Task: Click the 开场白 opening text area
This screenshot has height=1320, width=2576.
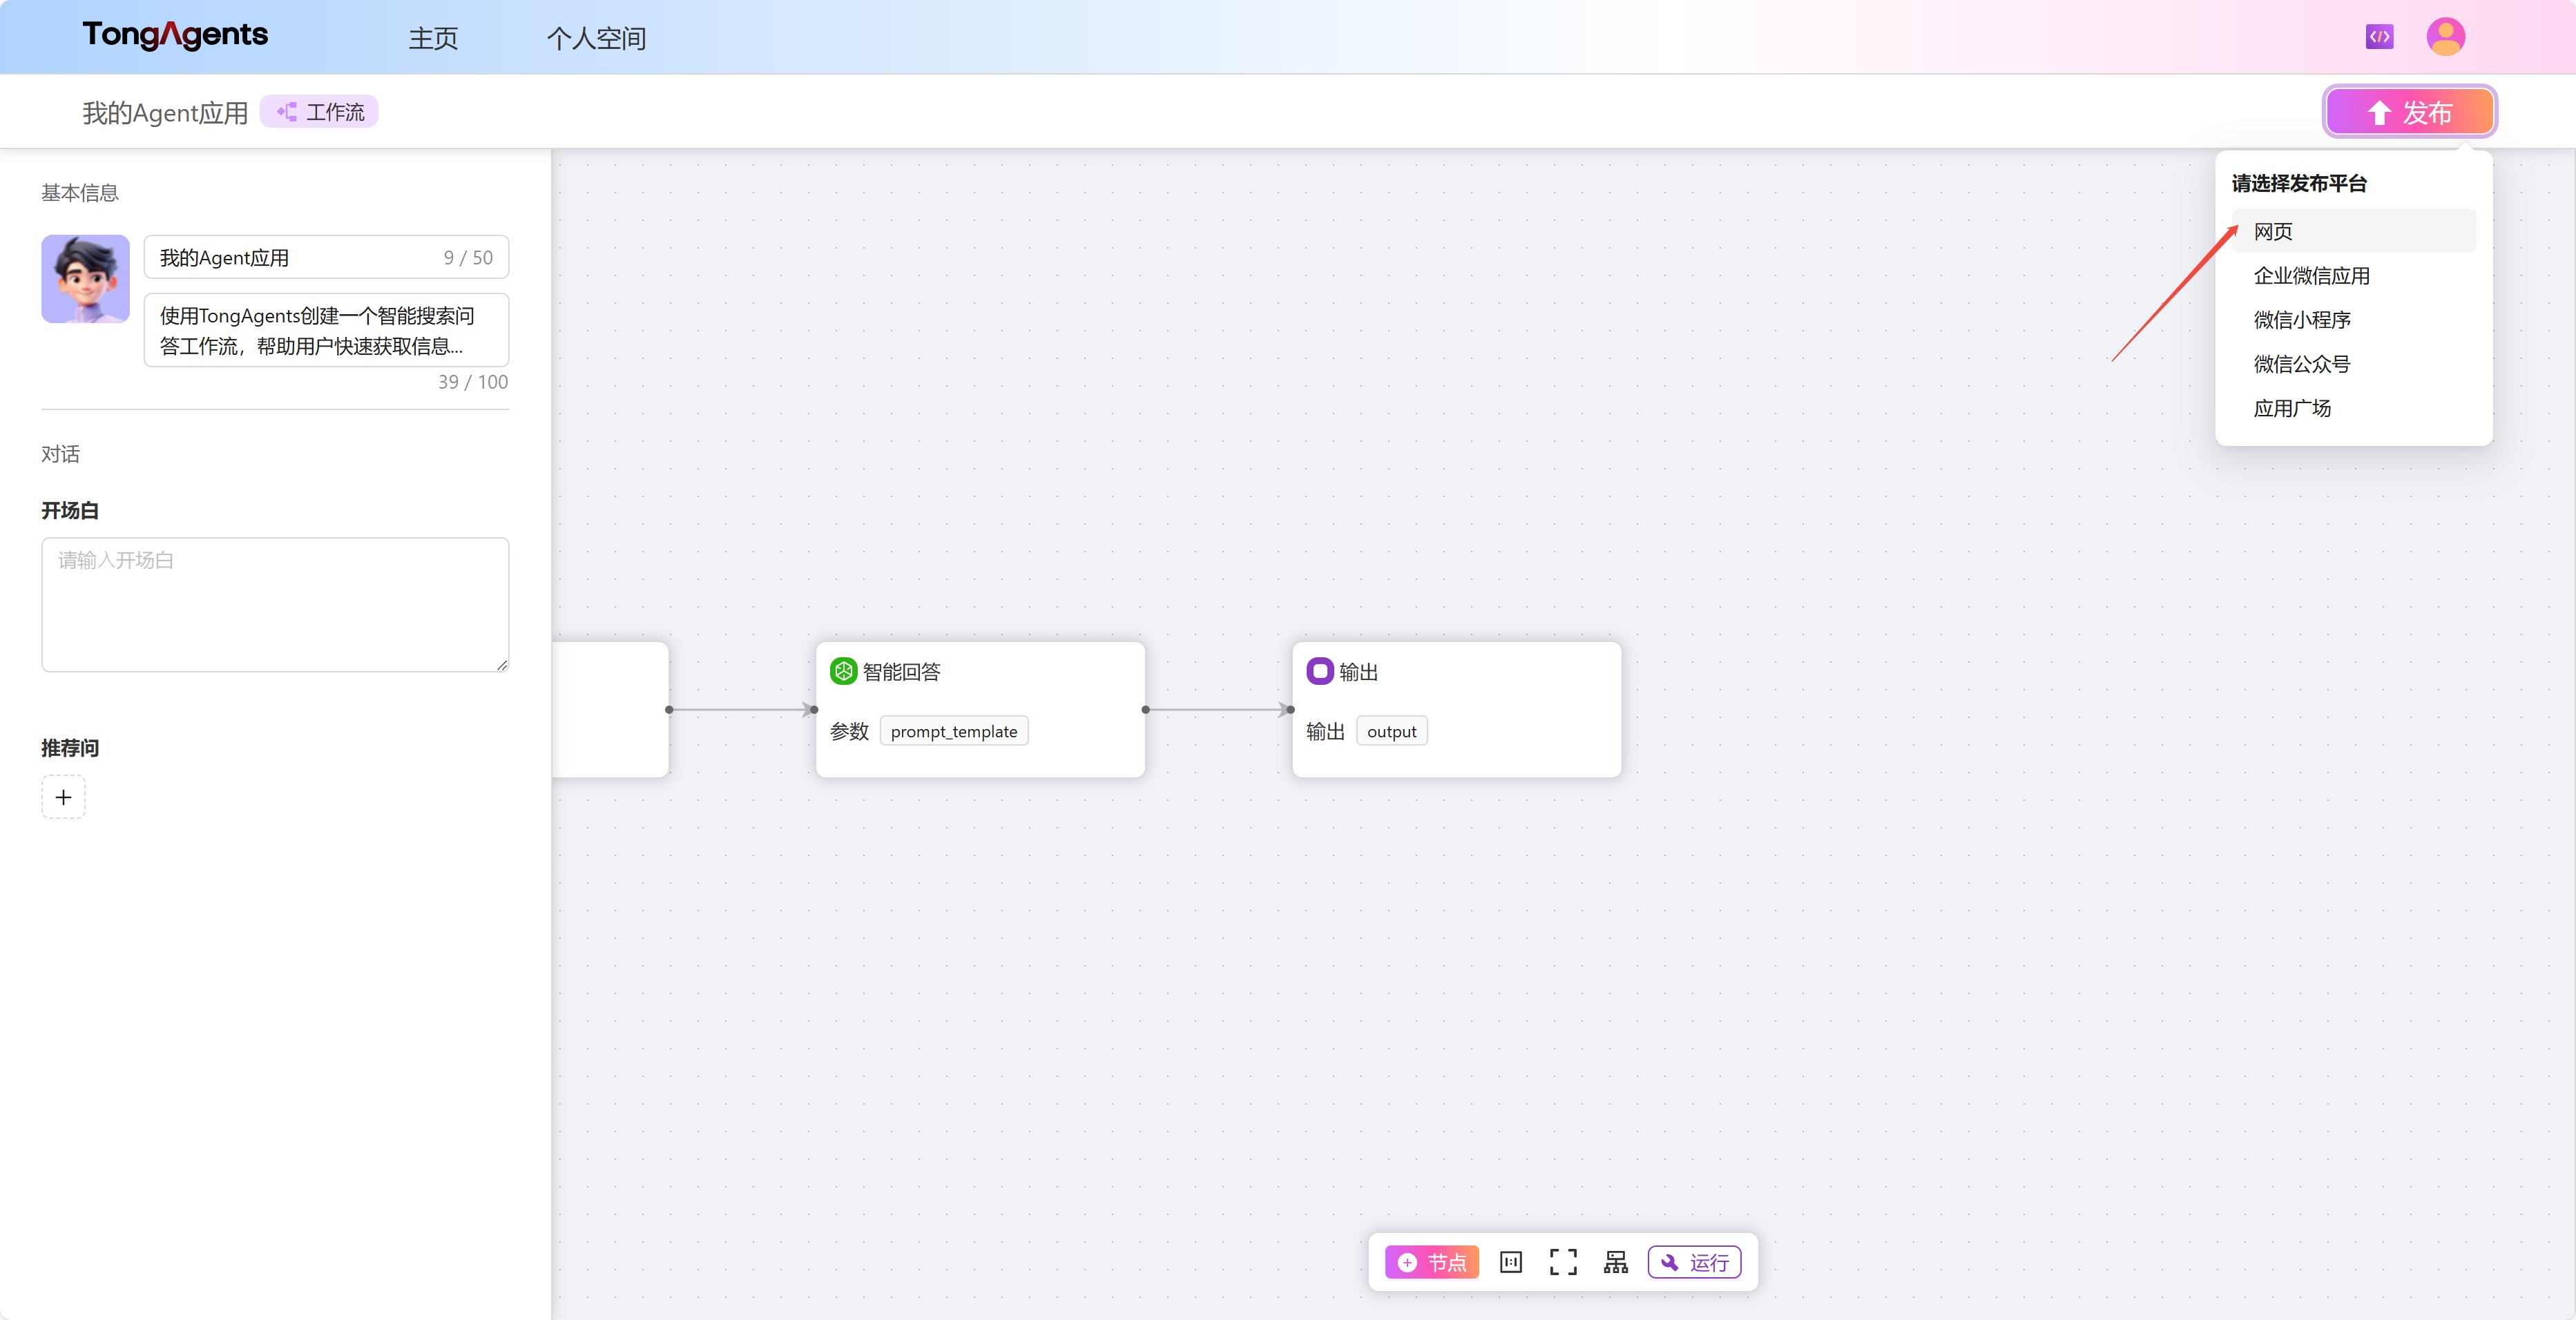Action: tap(275, 604)
